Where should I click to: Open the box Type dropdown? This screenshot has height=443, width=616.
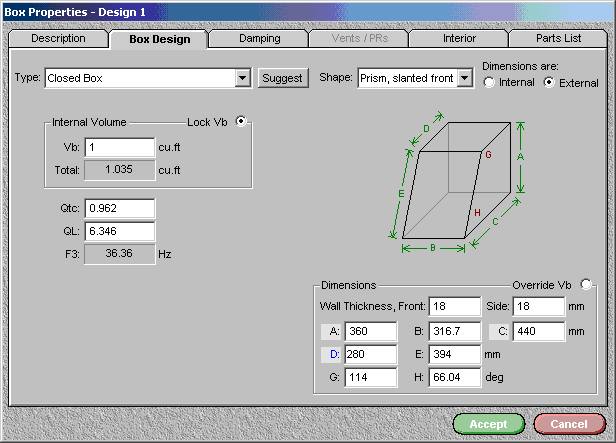pyautogui.click(x=243, y=78)
